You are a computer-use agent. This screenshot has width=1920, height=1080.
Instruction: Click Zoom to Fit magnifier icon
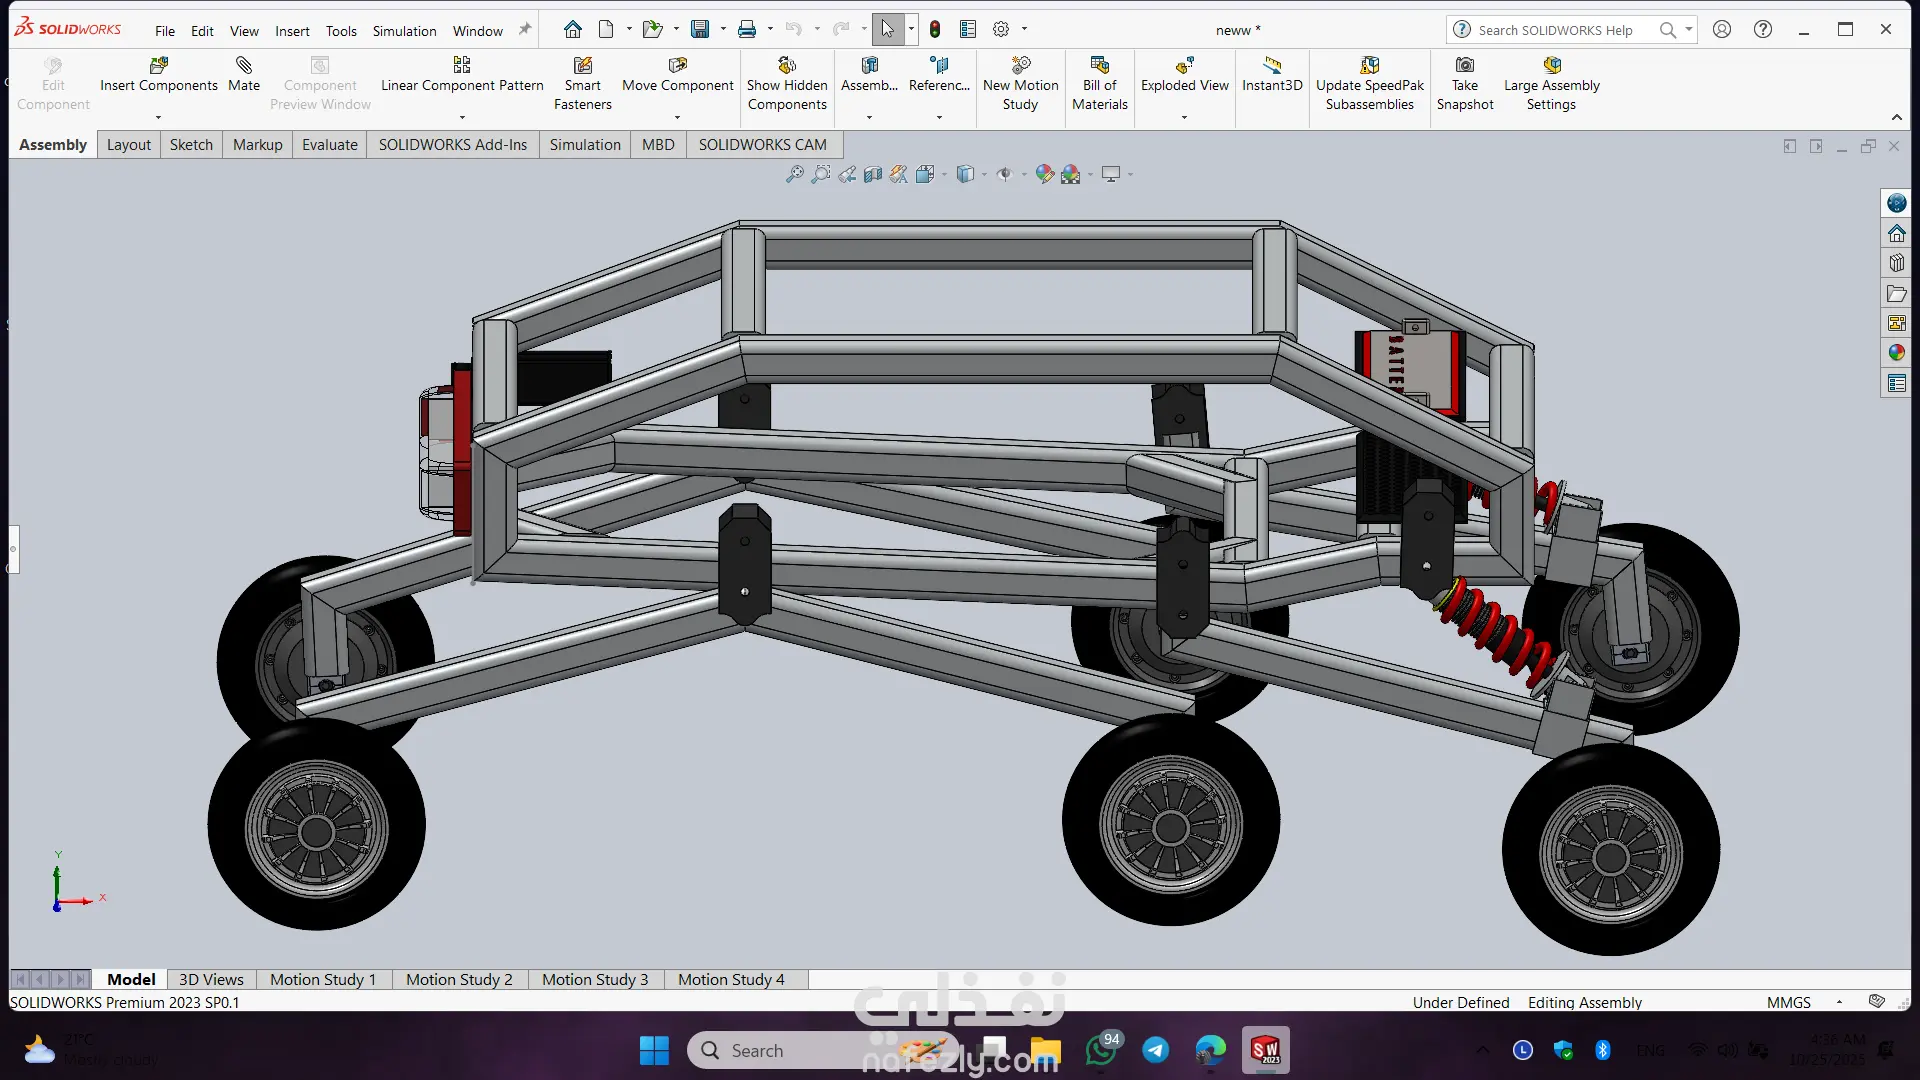(x=794, y=174)
